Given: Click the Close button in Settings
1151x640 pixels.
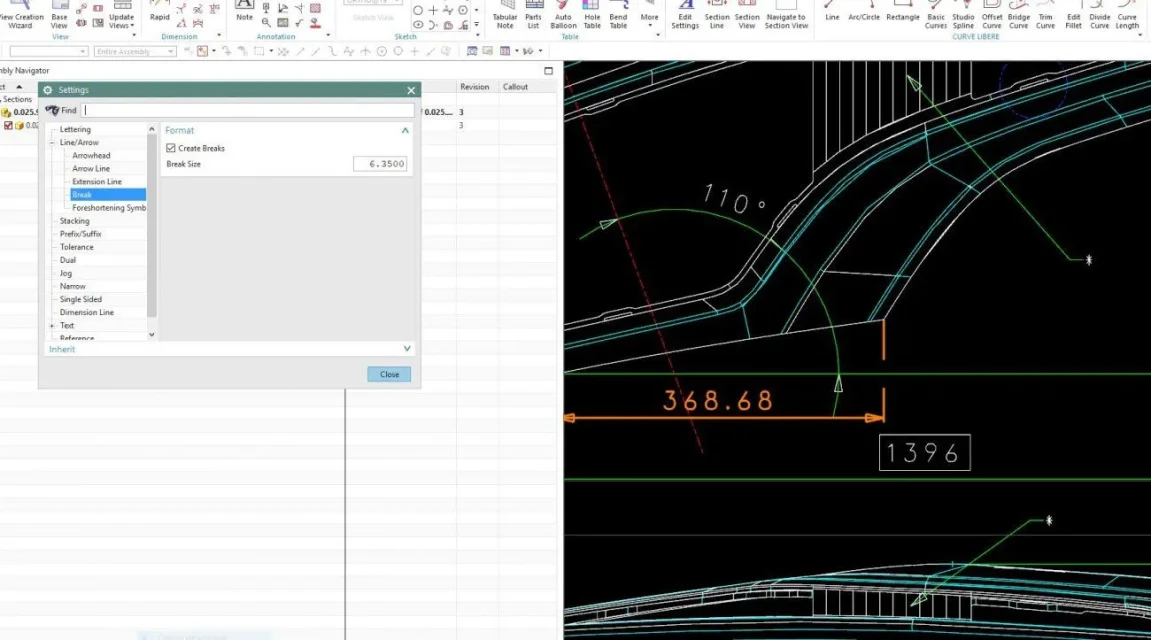Looking at the screenshot, I should tap(389, 374).
